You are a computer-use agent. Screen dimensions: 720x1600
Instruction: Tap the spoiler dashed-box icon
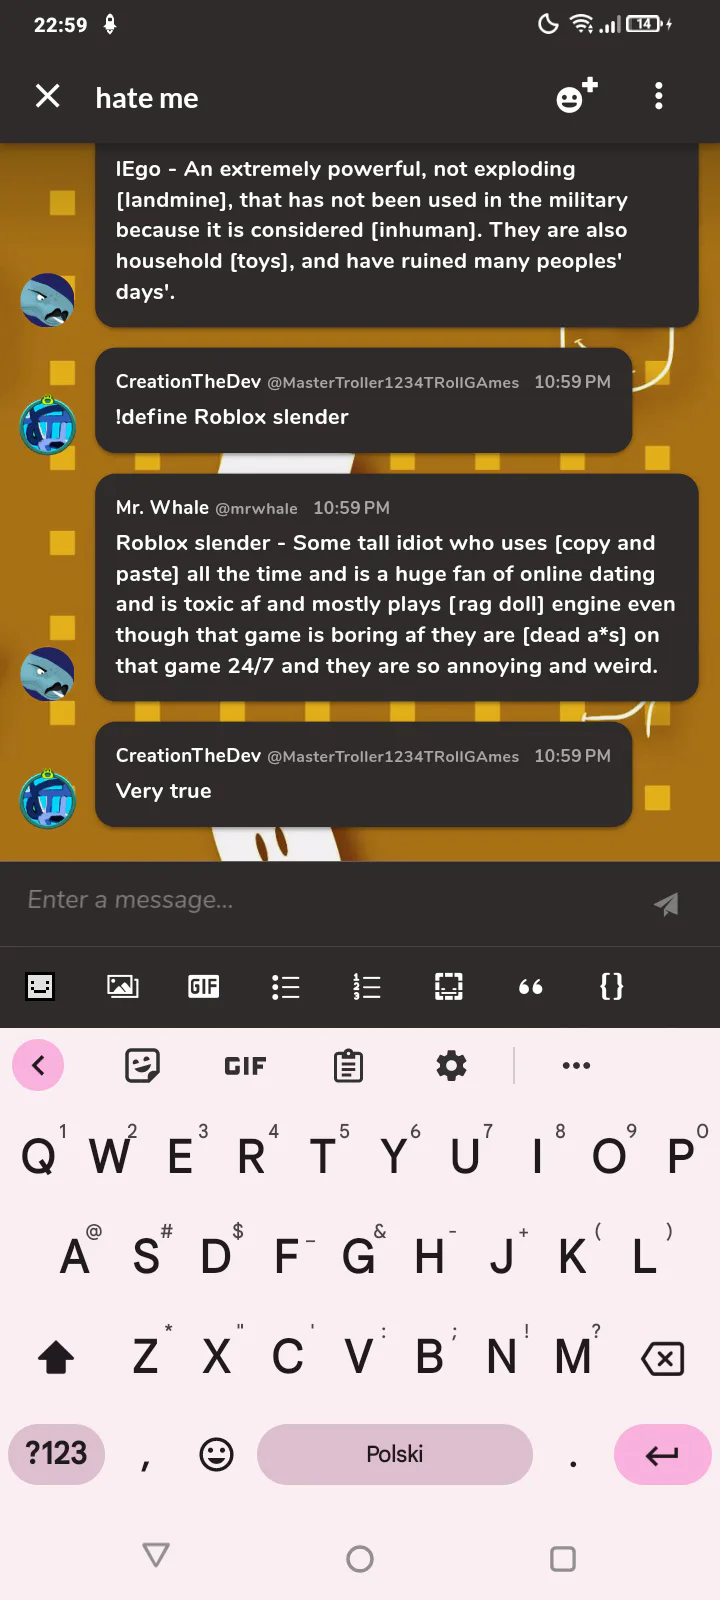[449, 987]
